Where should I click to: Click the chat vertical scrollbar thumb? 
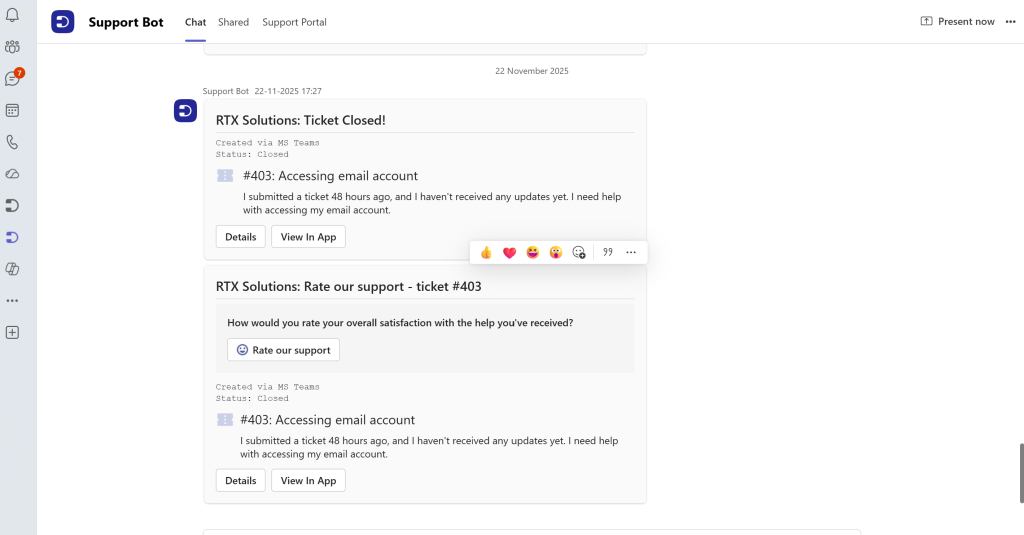point(1021,473)
